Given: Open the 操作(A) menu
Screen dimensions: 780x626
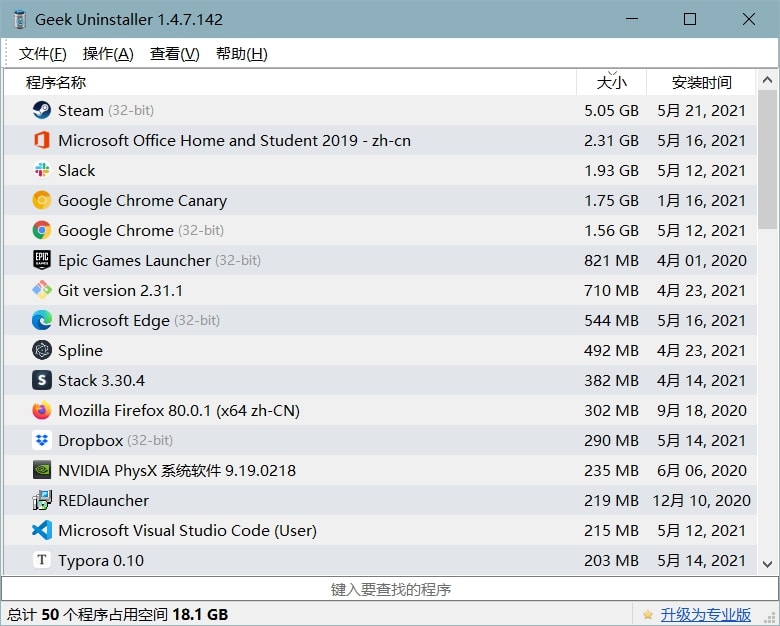Looking at the screenshot, I should click(108, 54).
